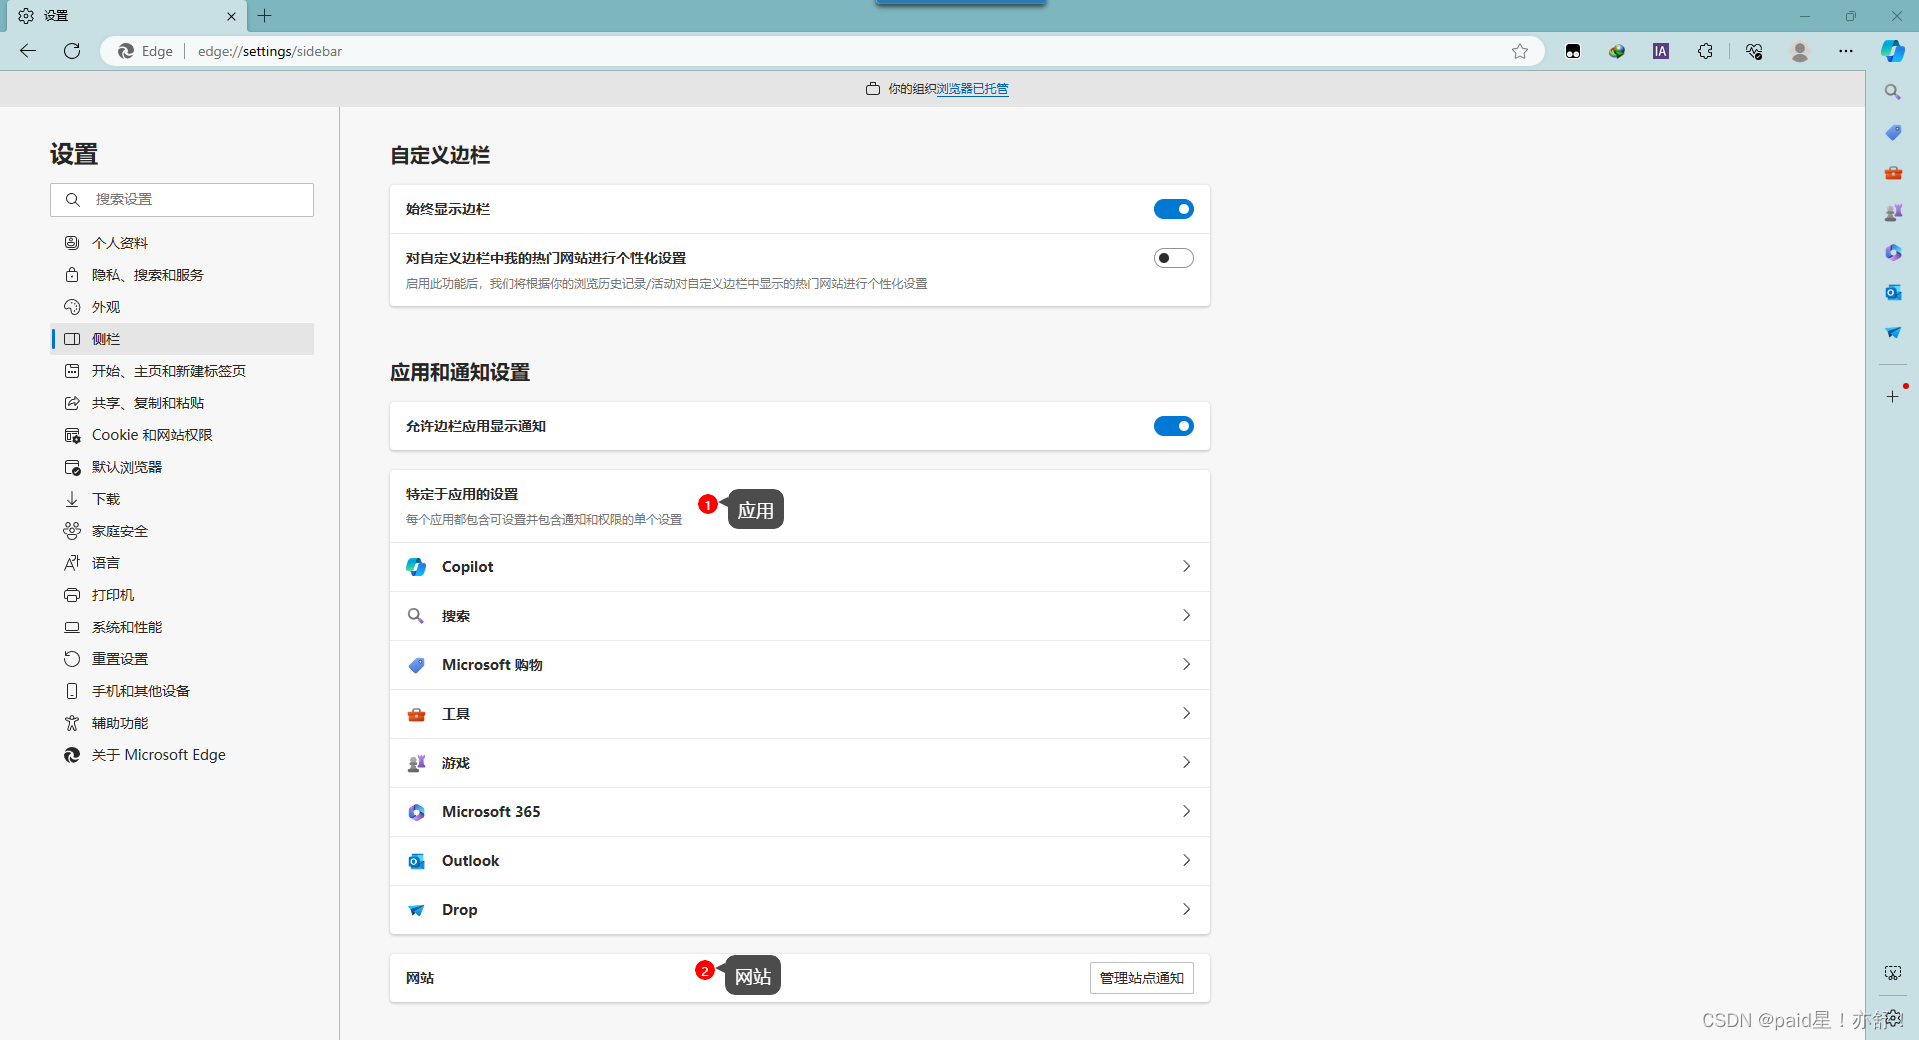This screenshot has width=1919, height=1040.
Task: Expand Outlook app settings row
Action: click(x=800, y=861)
